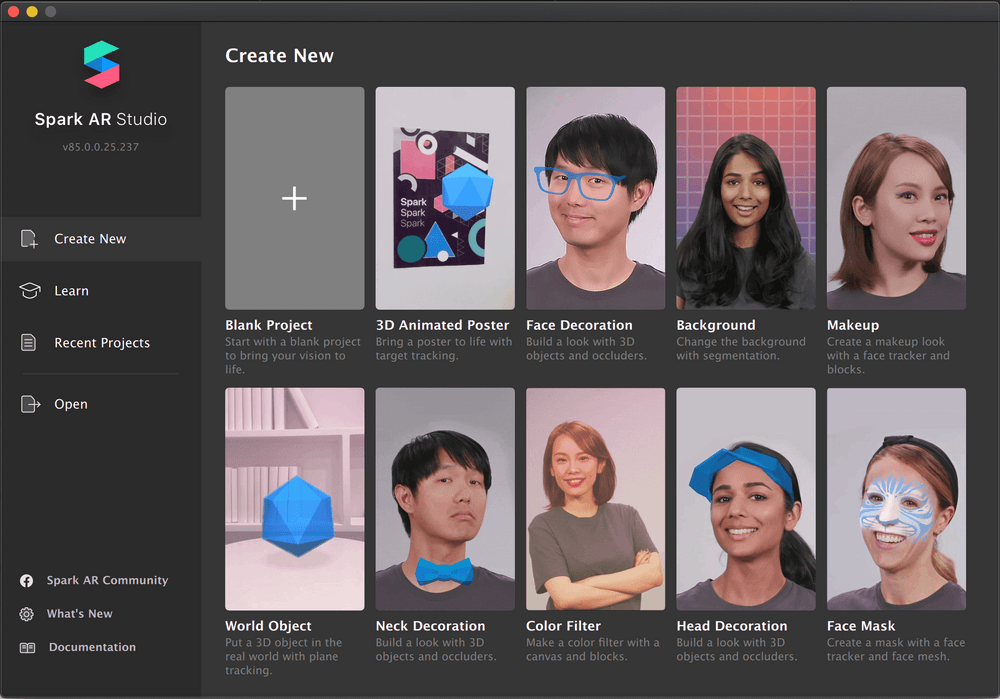Screen dimensions: 1000x699
Task: Create a Blank Project
Action: click(294, 198)
